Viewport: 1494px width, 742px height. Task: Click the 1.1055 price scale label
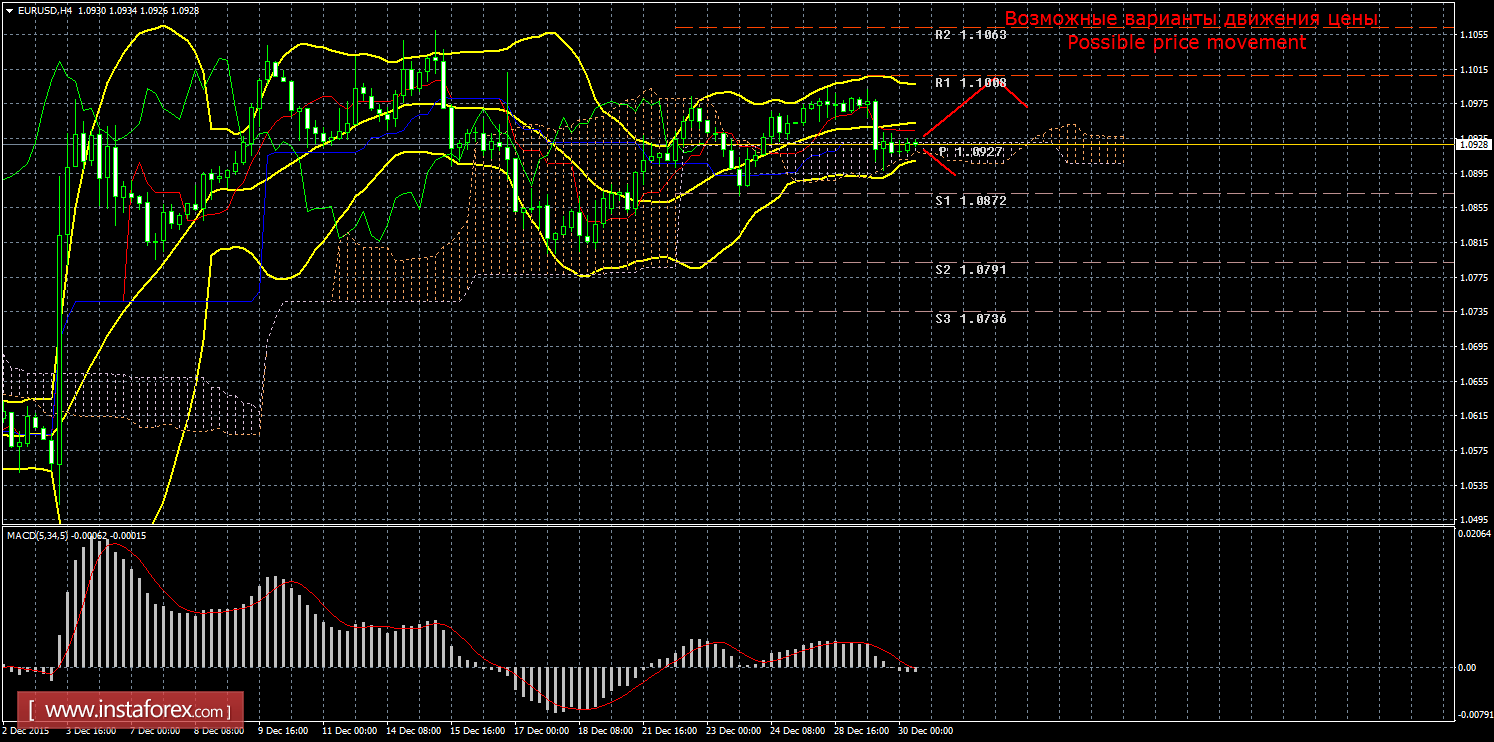point(1472,35)
